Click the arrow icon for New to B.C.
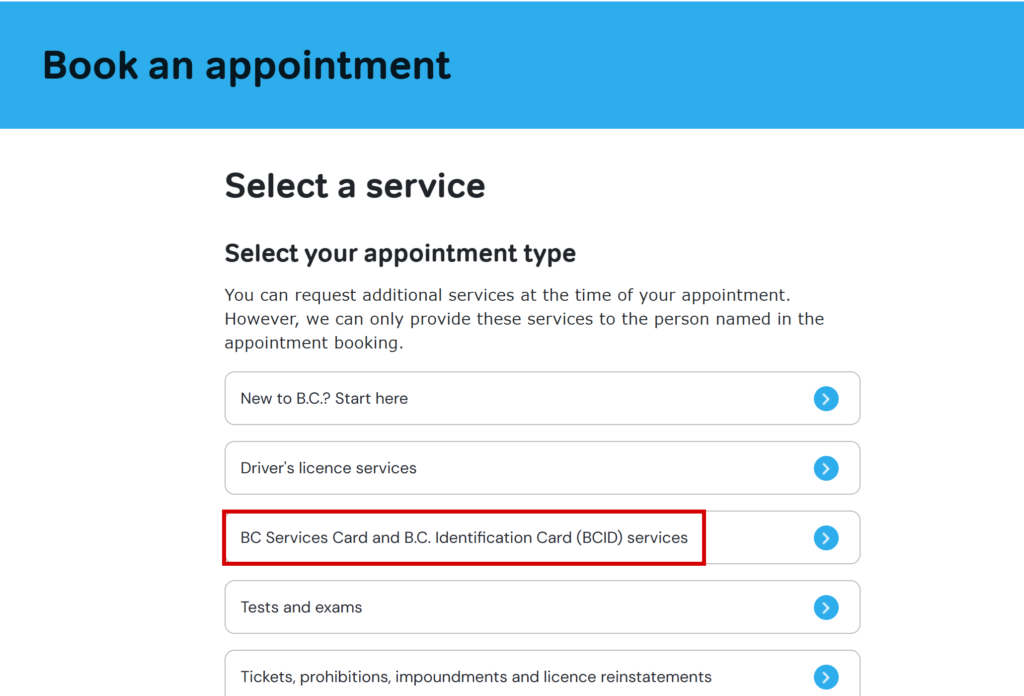Viewport: 1024px width, 696px height. click(826, 398)
